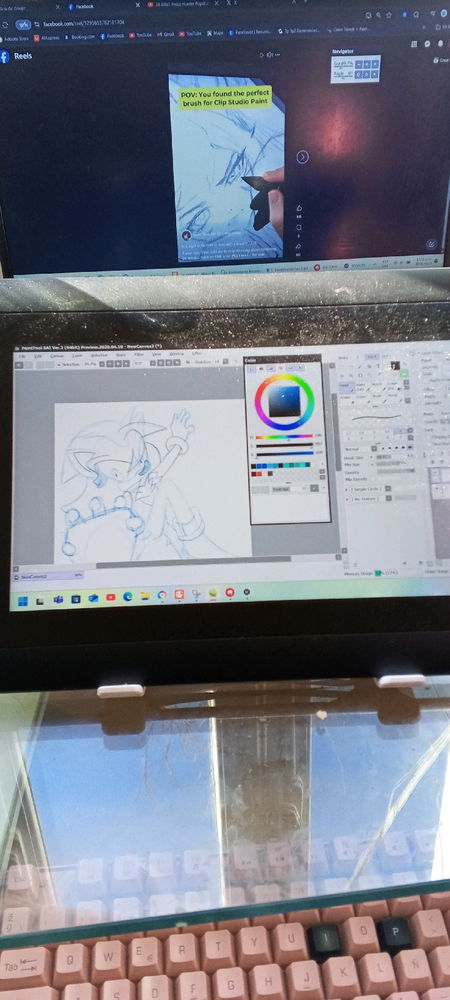Mute the reel using the speaker icon
Image resolution: width=450 pixels, height=1000 pixels.
(x=270, y=55)
